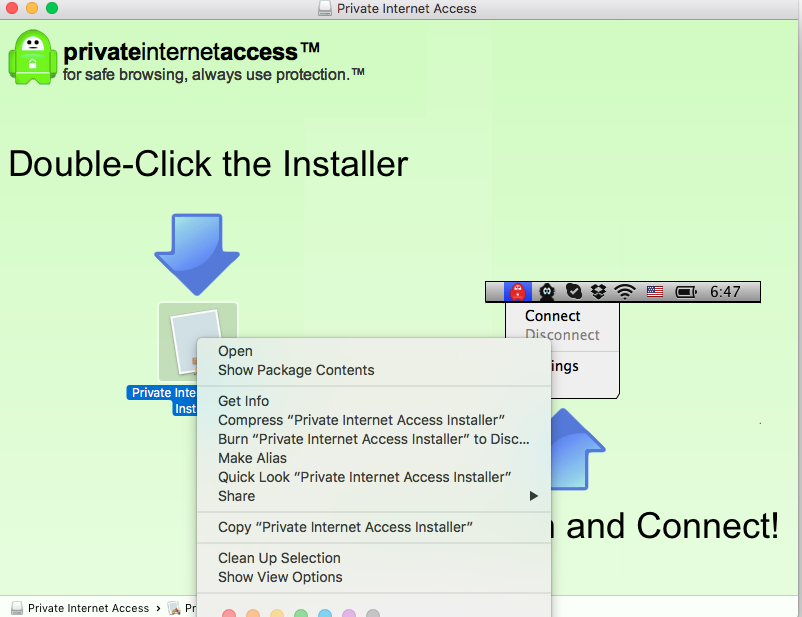
Task: Click the disk proxy icon in title bar
Action: point(325,8)
